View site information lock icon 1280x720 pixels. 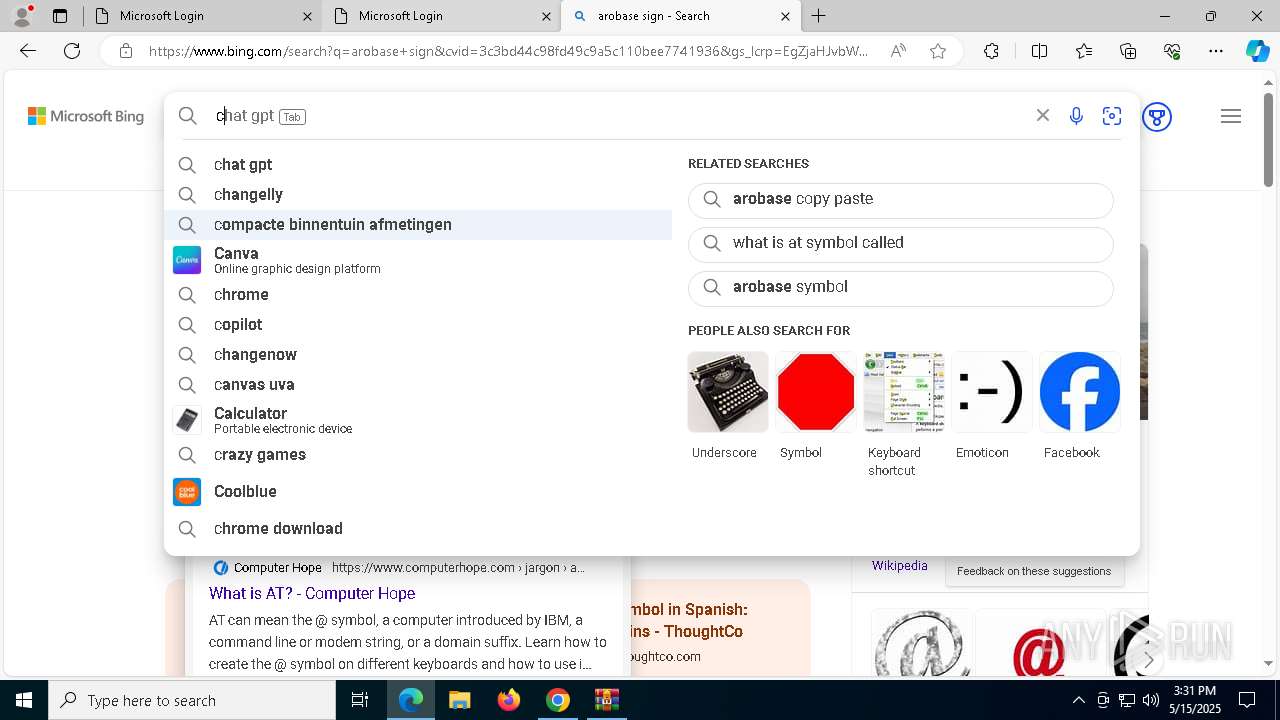[x=125, y=51]
